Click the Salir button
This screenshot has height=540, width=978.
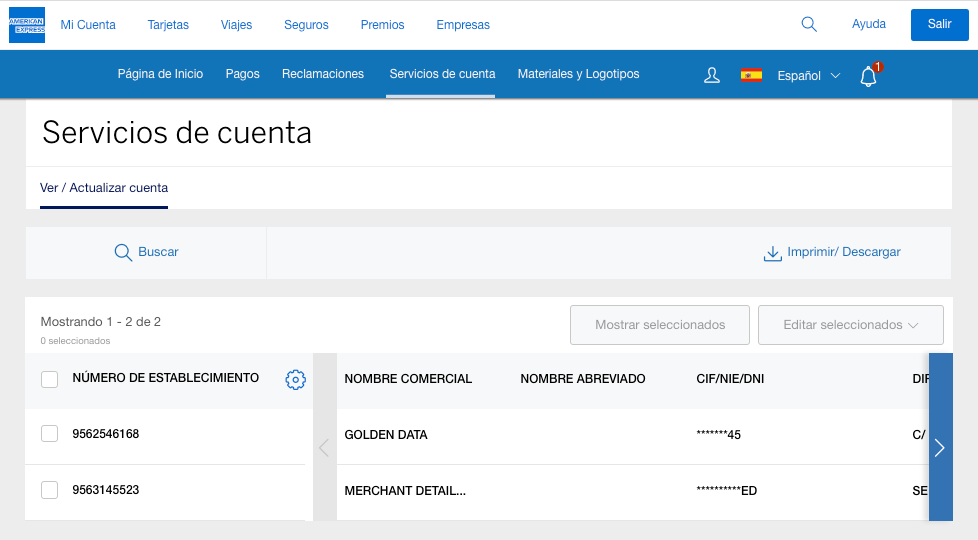click(x=939, y=25)
